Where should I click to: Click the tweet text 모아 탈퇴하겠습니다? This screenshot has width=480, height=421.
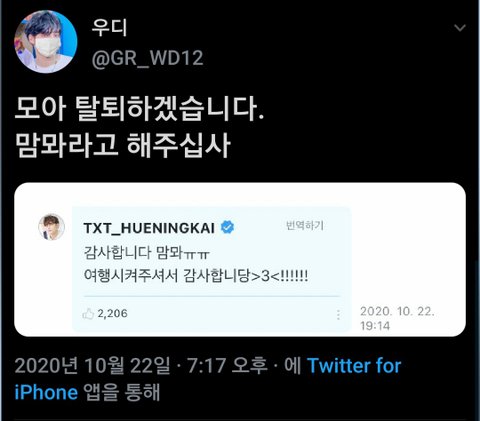point(139,109)
